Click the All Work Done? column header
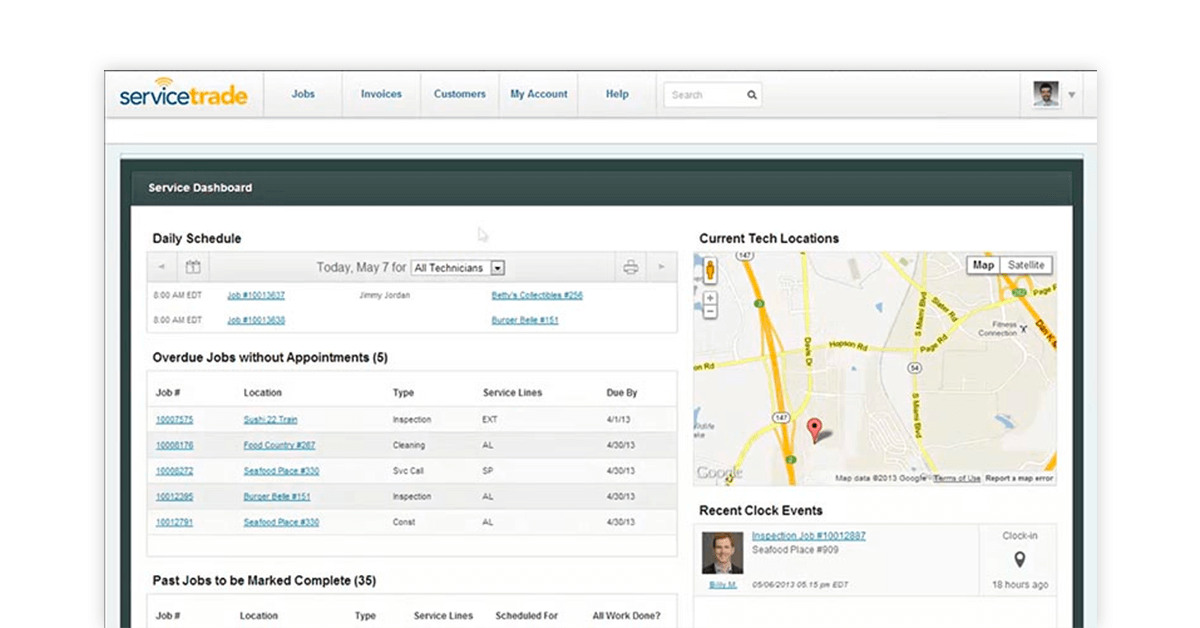The height and width of the screenshot is (628, 1200). pyautogui.click(x=626, y=616)
